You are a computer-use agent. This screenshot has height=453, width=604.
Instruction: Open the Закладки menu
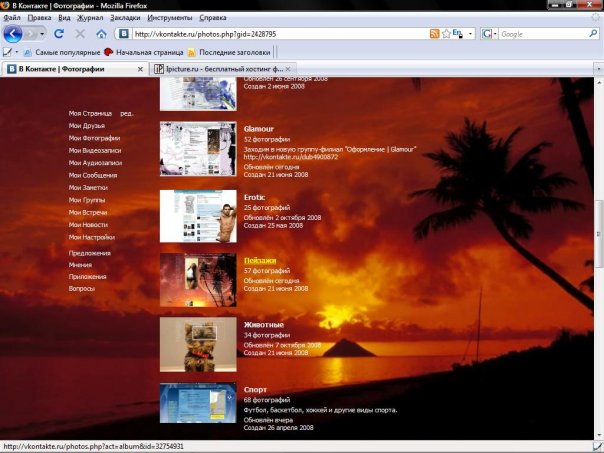pos(125,18)
